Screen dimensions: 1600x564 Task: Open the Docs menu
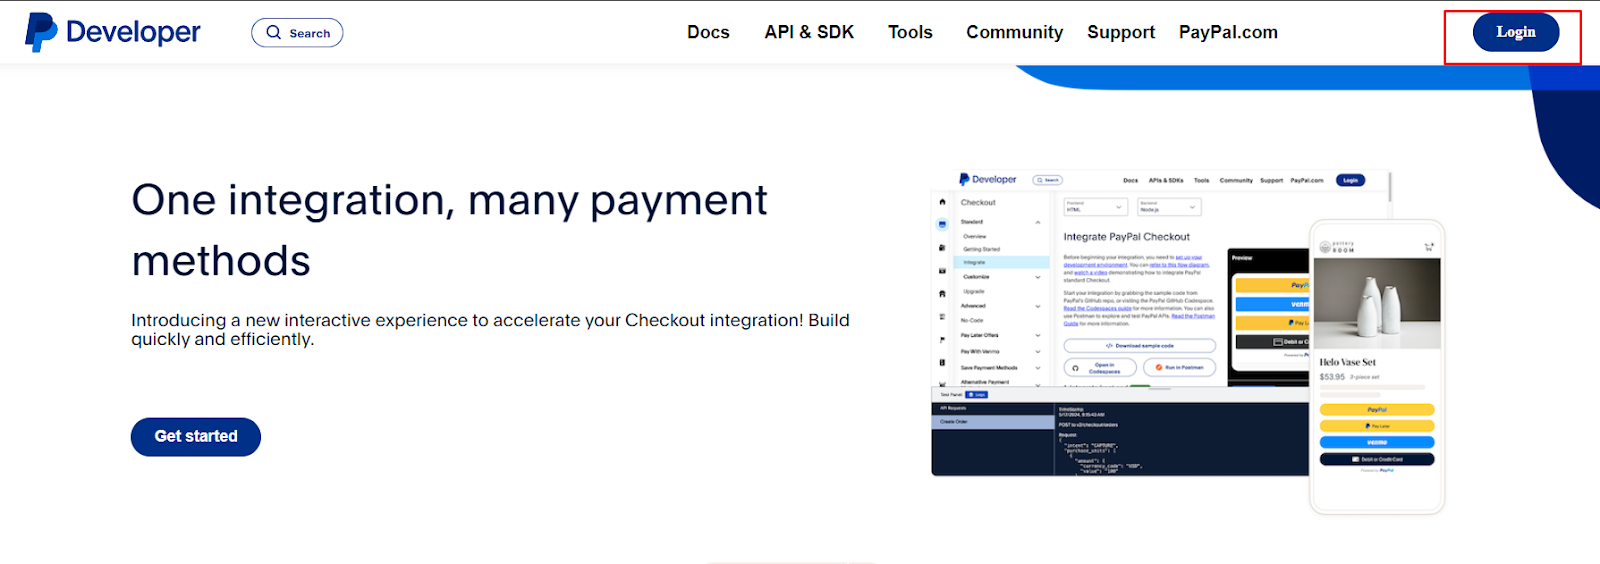tap(708, 32)
